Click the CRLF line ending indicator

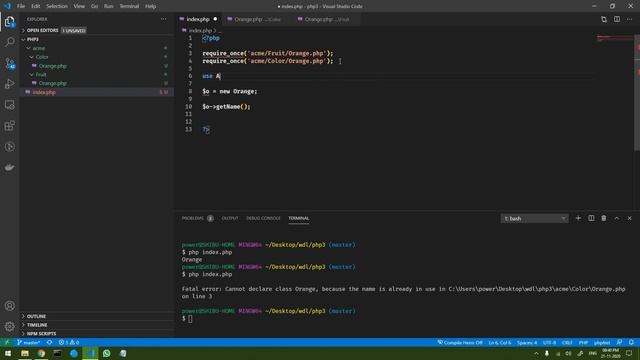coord(567,342)
